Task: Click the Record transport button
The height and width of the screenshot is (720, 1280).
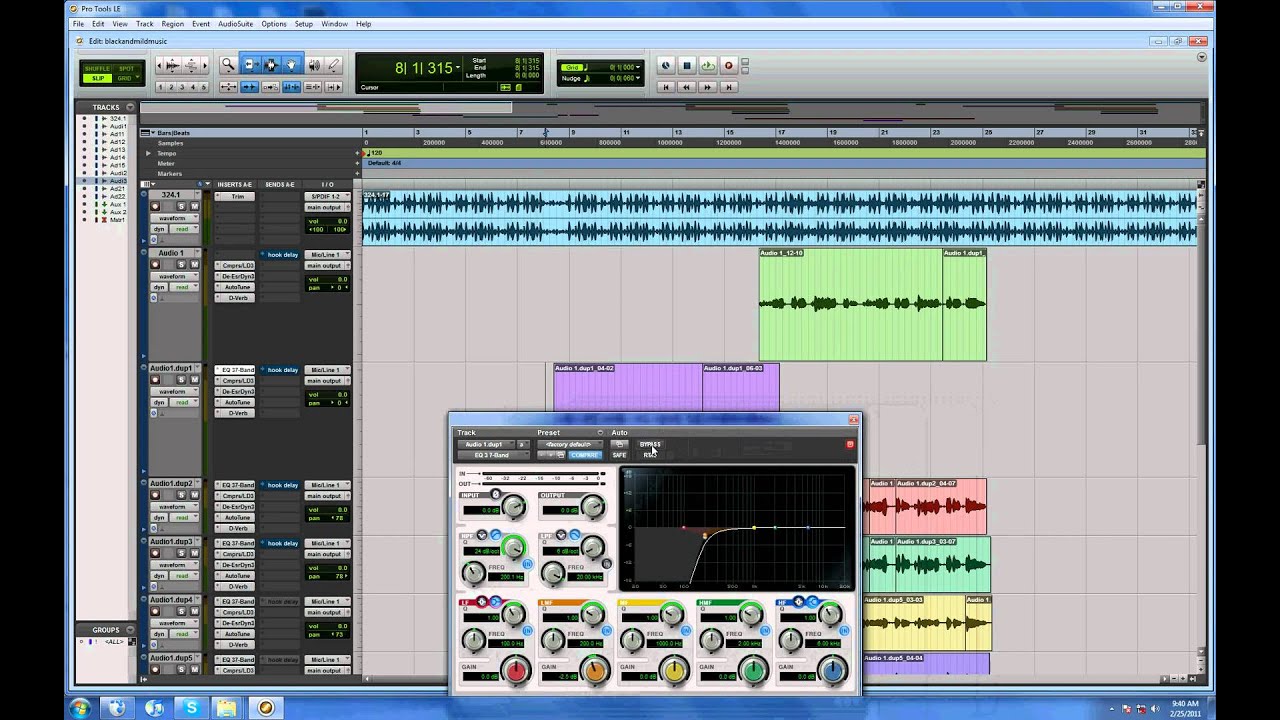Action: (728, 65)
